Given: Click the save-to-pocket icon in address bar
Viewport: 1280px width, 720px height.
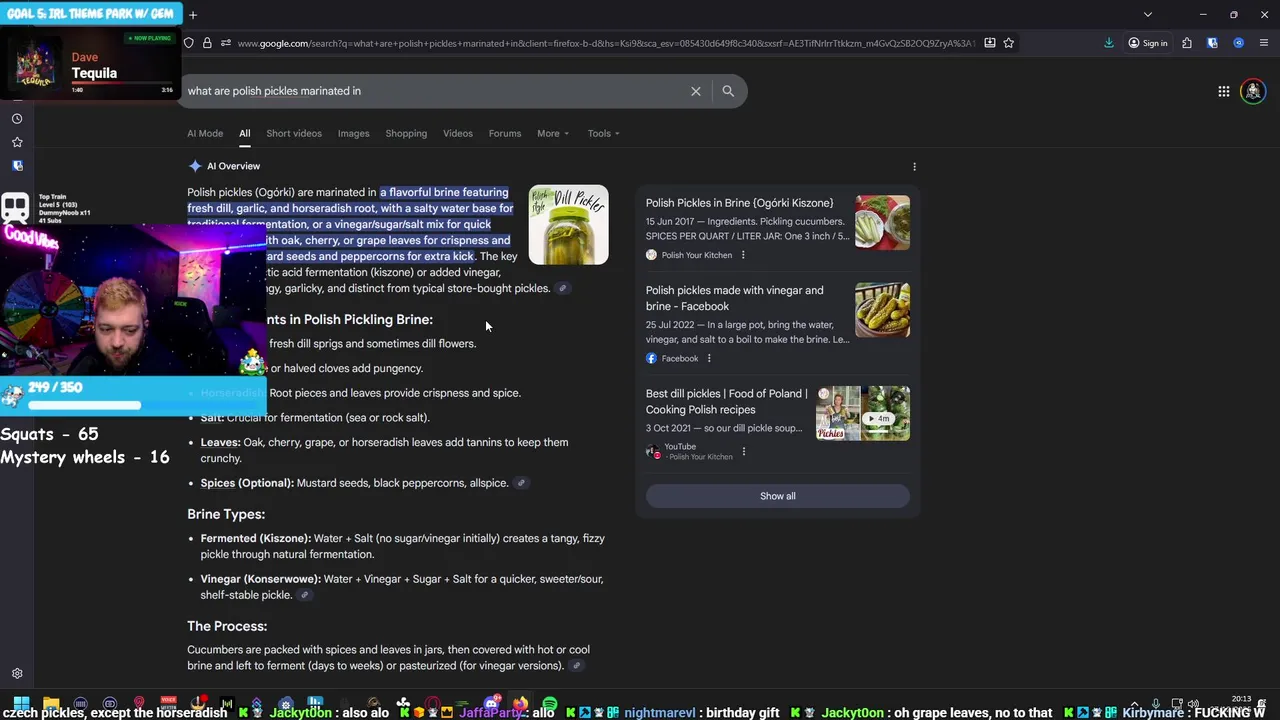Looking at the screenshot, I should (x=989, y=43).
